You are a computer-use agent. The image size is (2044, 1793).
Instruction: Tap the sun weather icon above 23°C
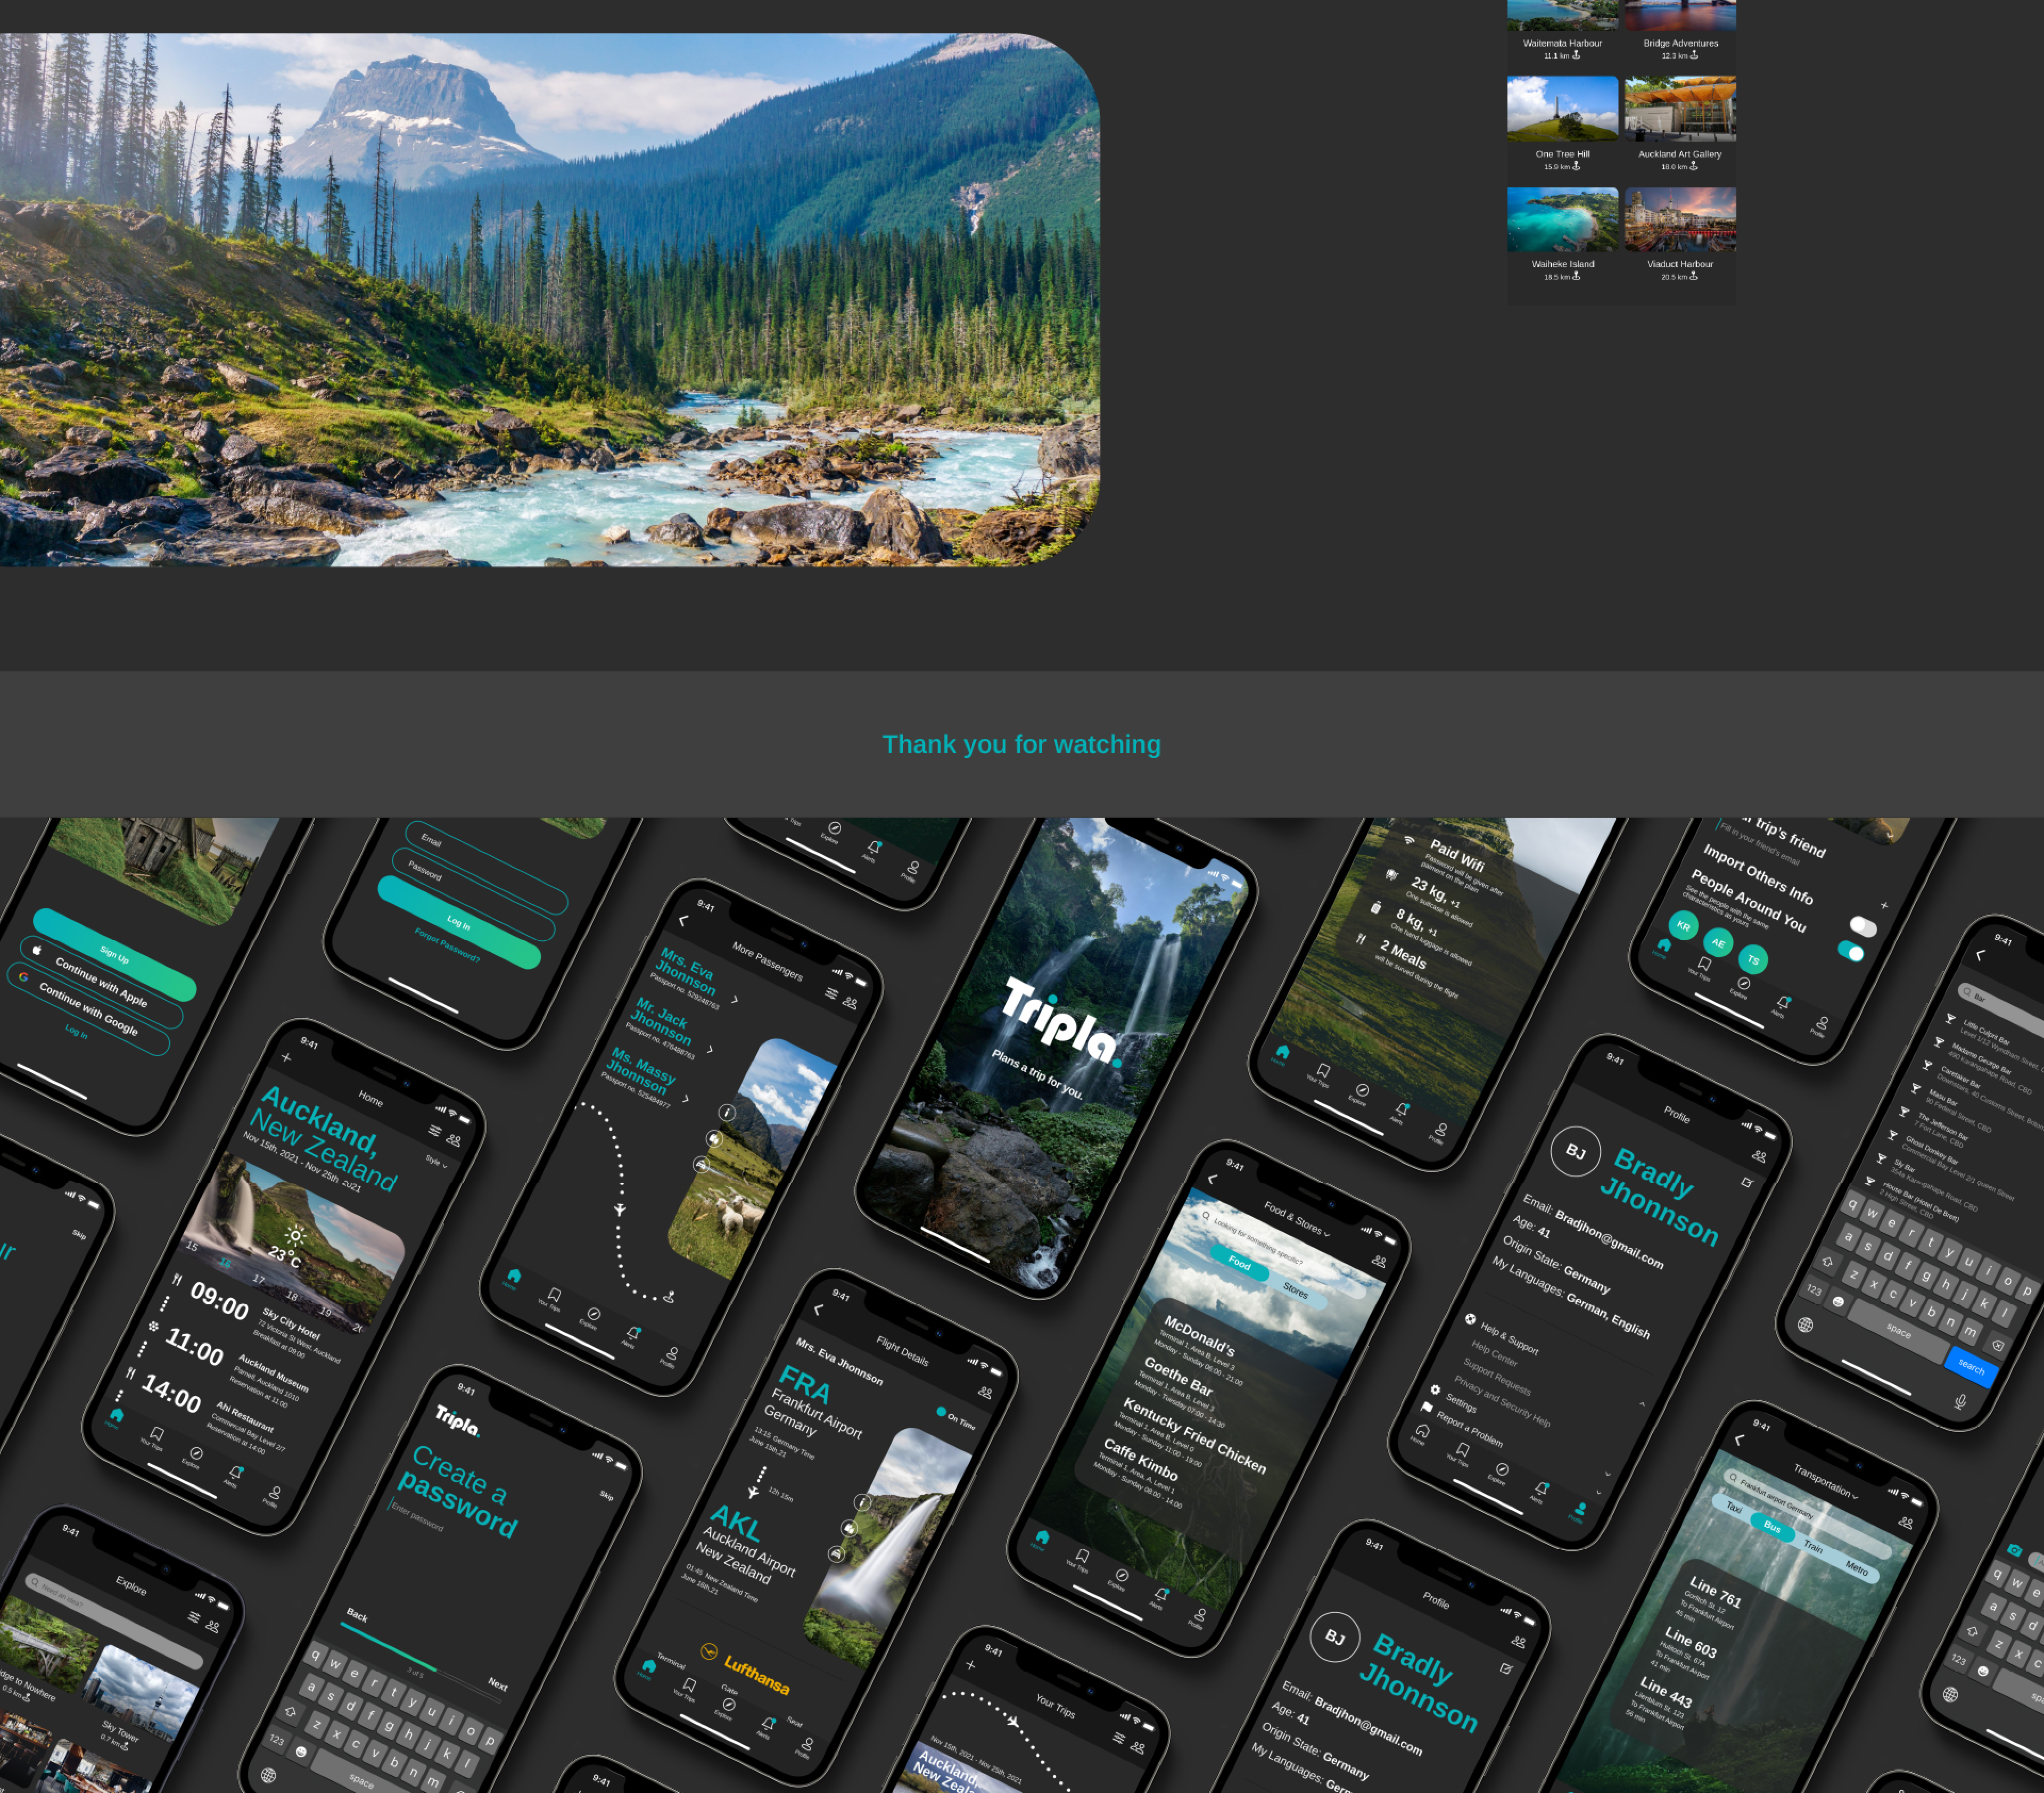point(295,1236)
